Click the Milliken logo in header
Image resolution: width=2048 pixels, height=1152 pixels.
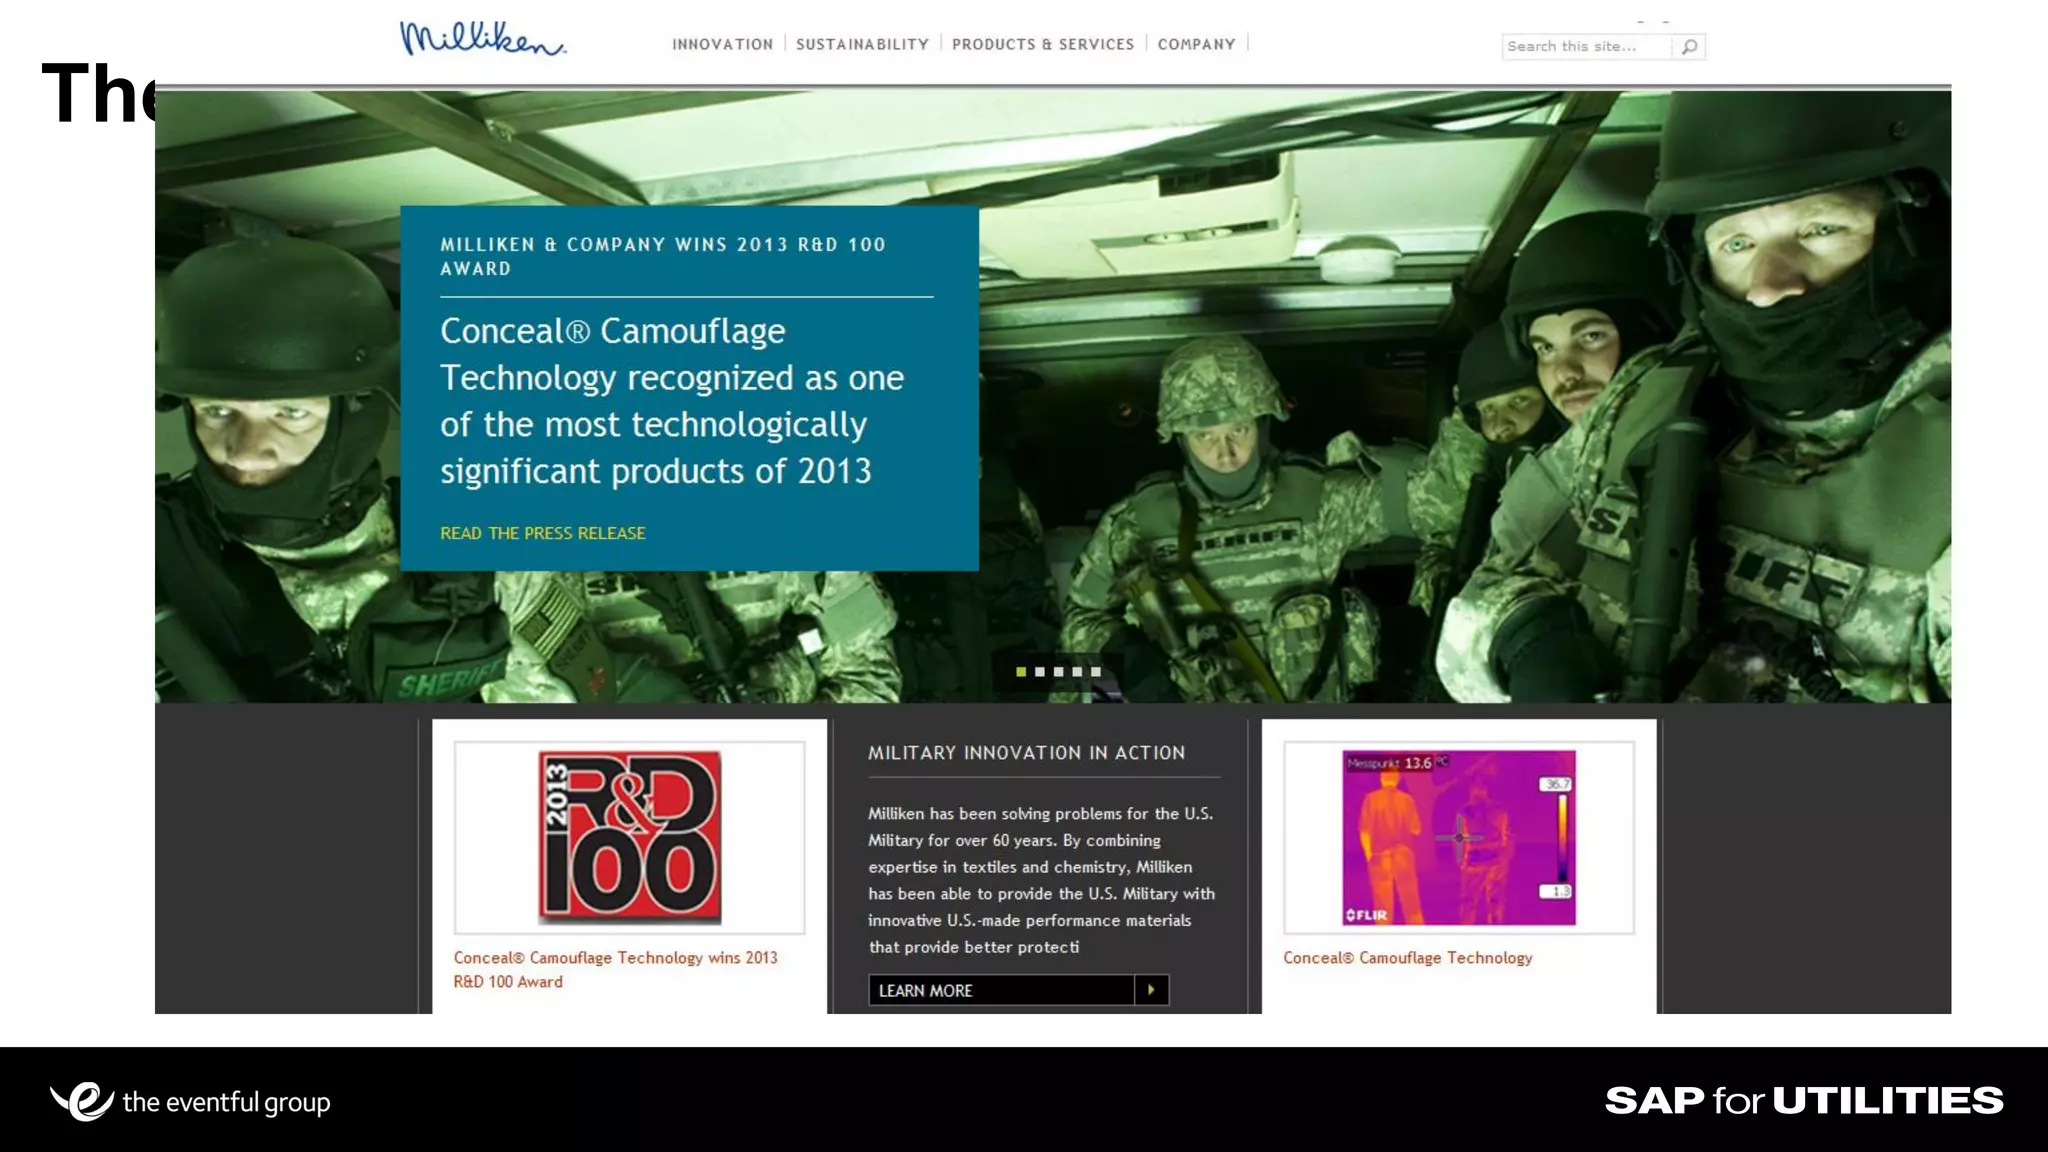482,39
